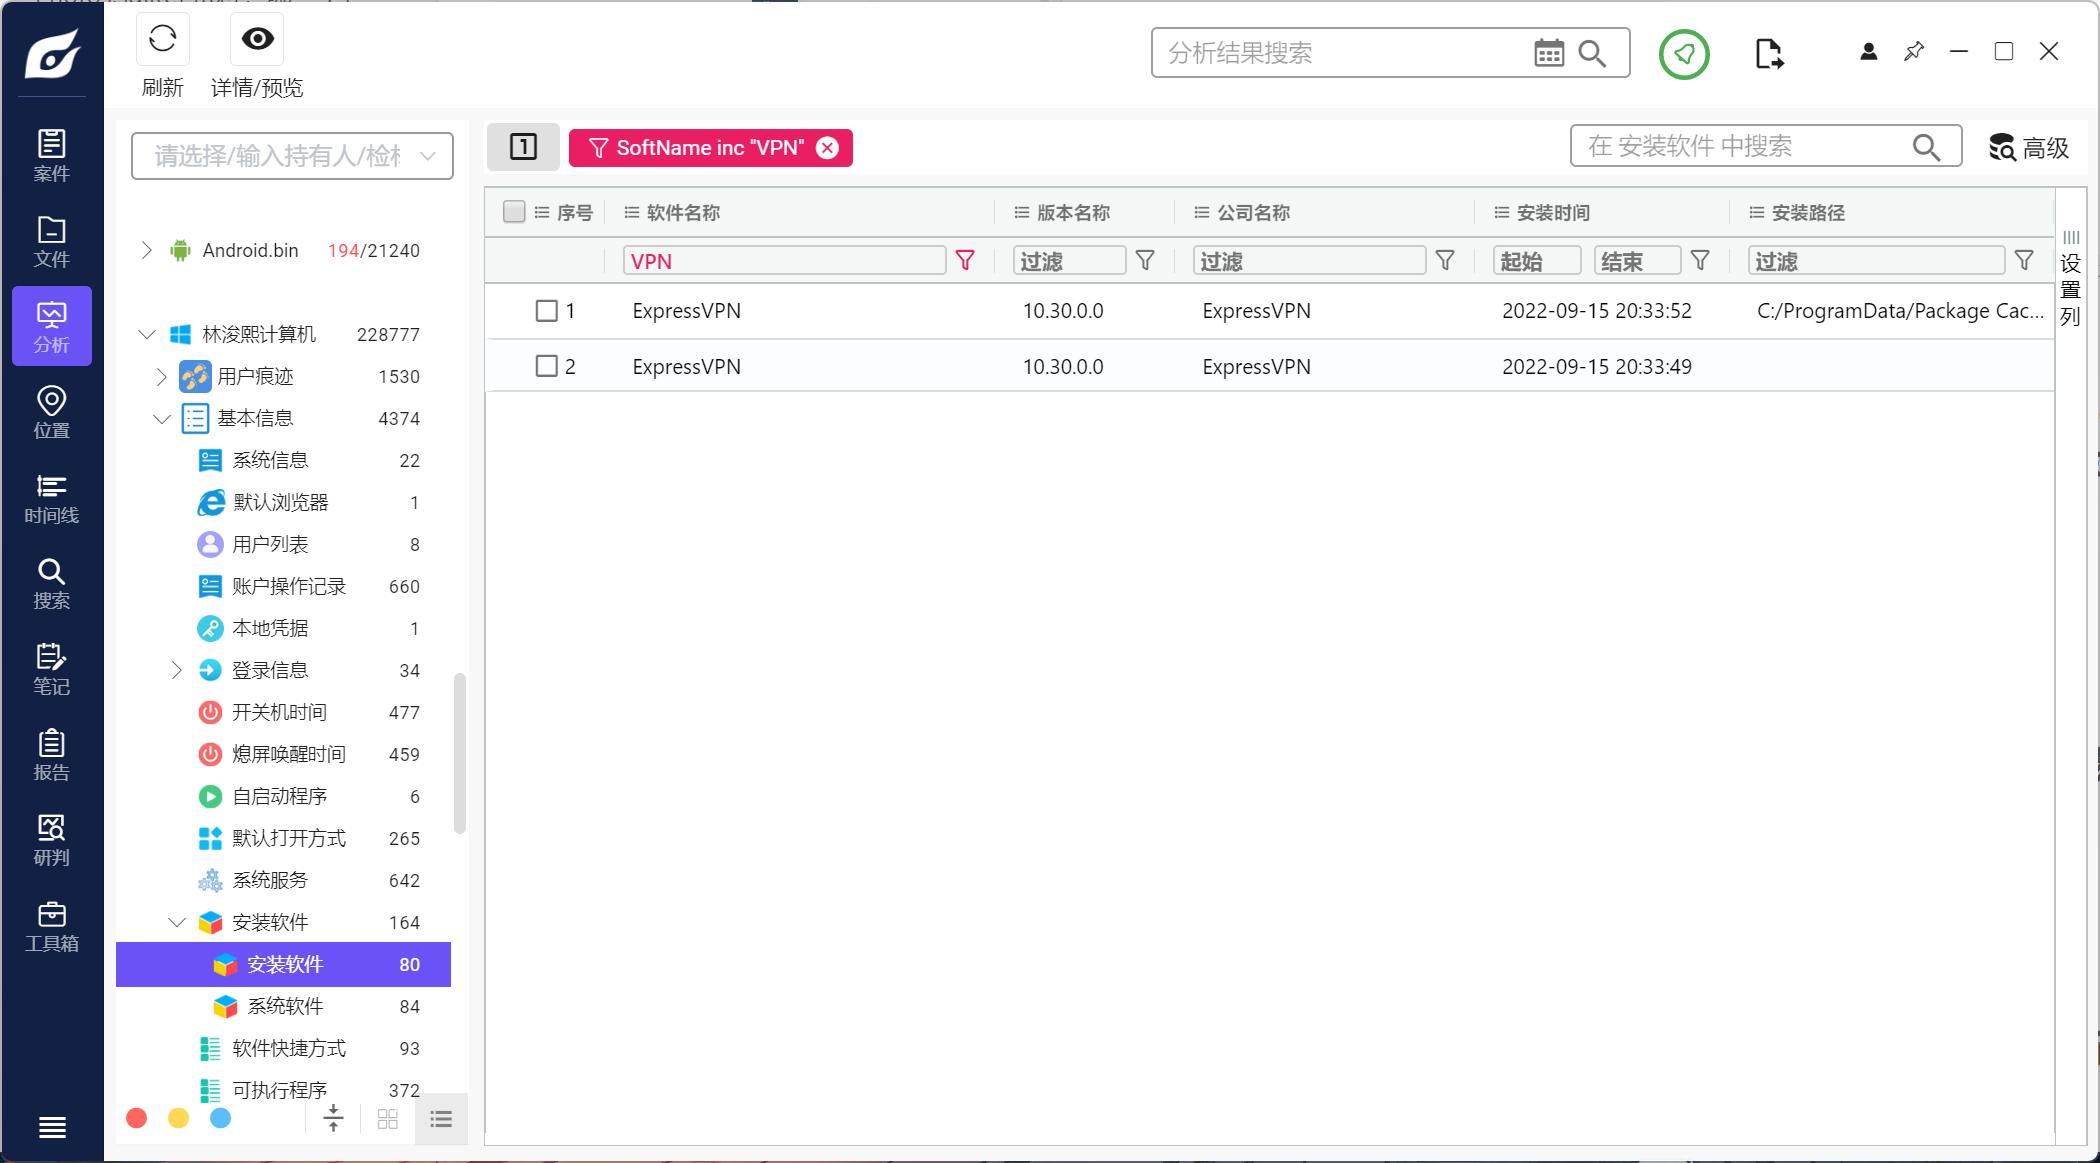
Task: Toggle the 详情/预览 eye view
Action: (x=257, y=40)
